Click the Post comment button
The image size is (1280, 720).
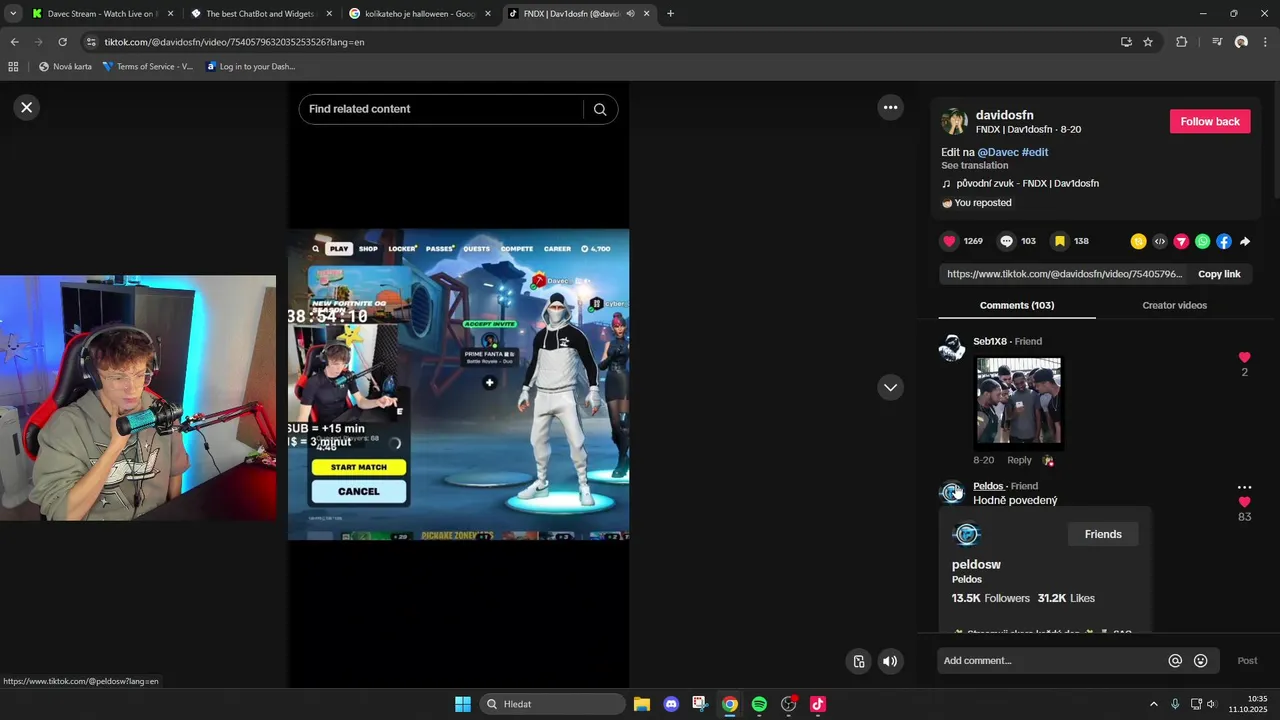pyautogui.click(x=1247, y=661)
